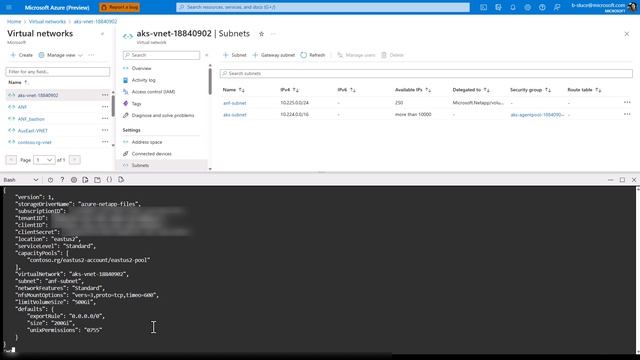Open the Bash shell type dropdown
640x360 pixels.
click(x=21, y=180)
